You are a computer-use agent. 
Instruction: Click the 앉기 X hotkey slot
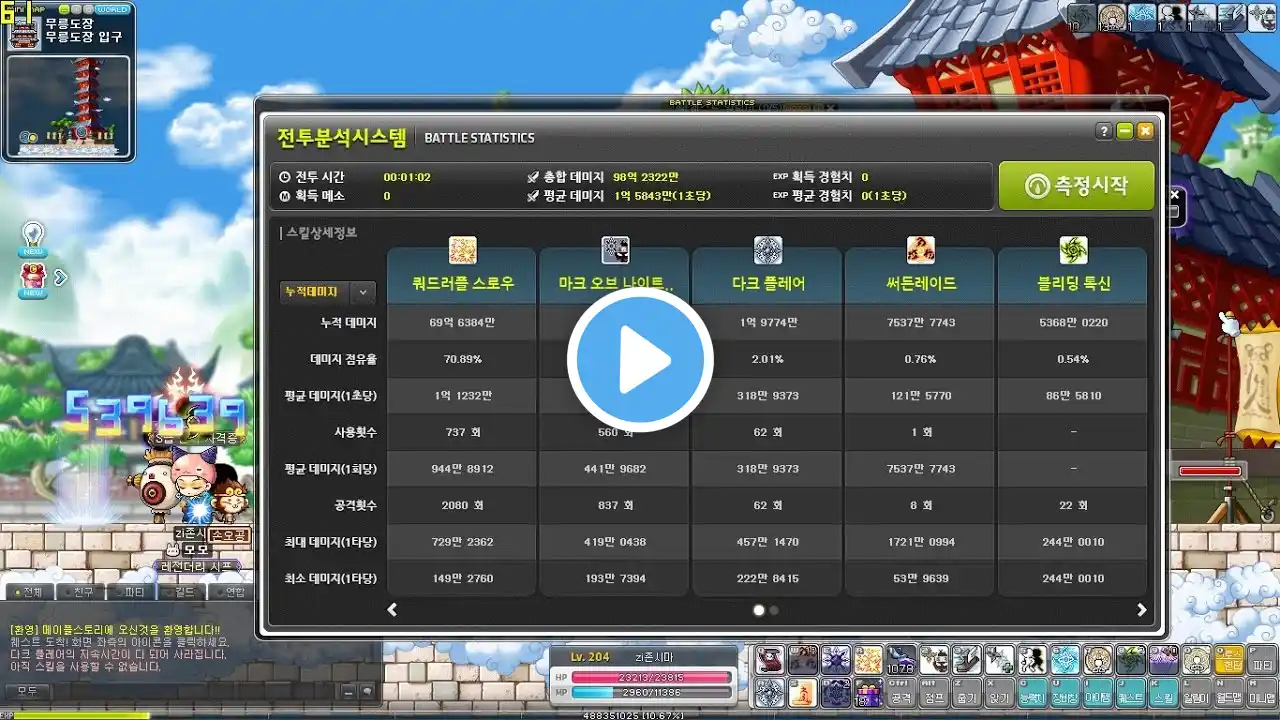pyautogui.click(x=1000, y=693)
